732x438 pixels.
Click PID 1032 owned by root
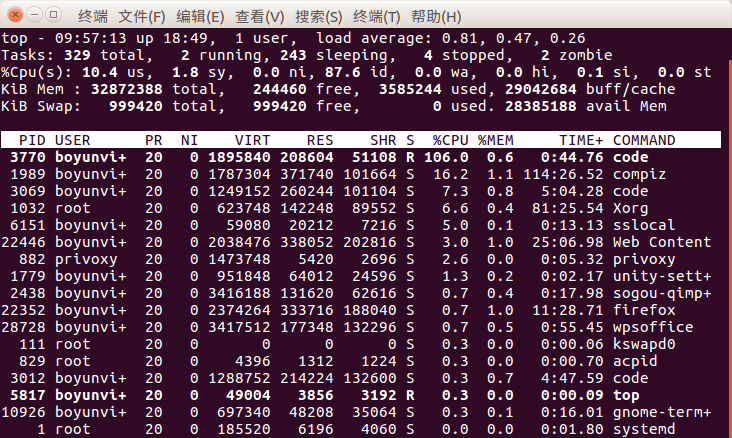(x=28, y=208)
